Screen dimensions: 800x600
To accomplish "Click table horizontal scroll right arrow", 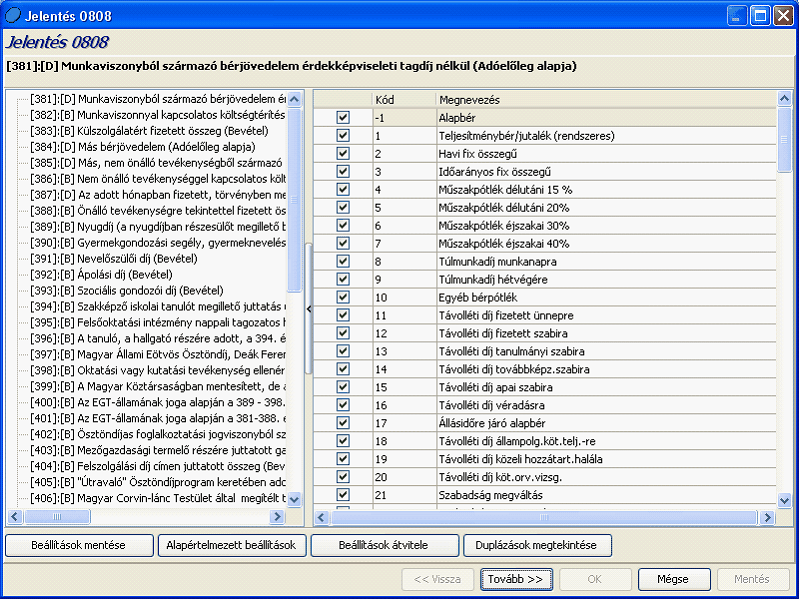I will click(x=767, y=518).
